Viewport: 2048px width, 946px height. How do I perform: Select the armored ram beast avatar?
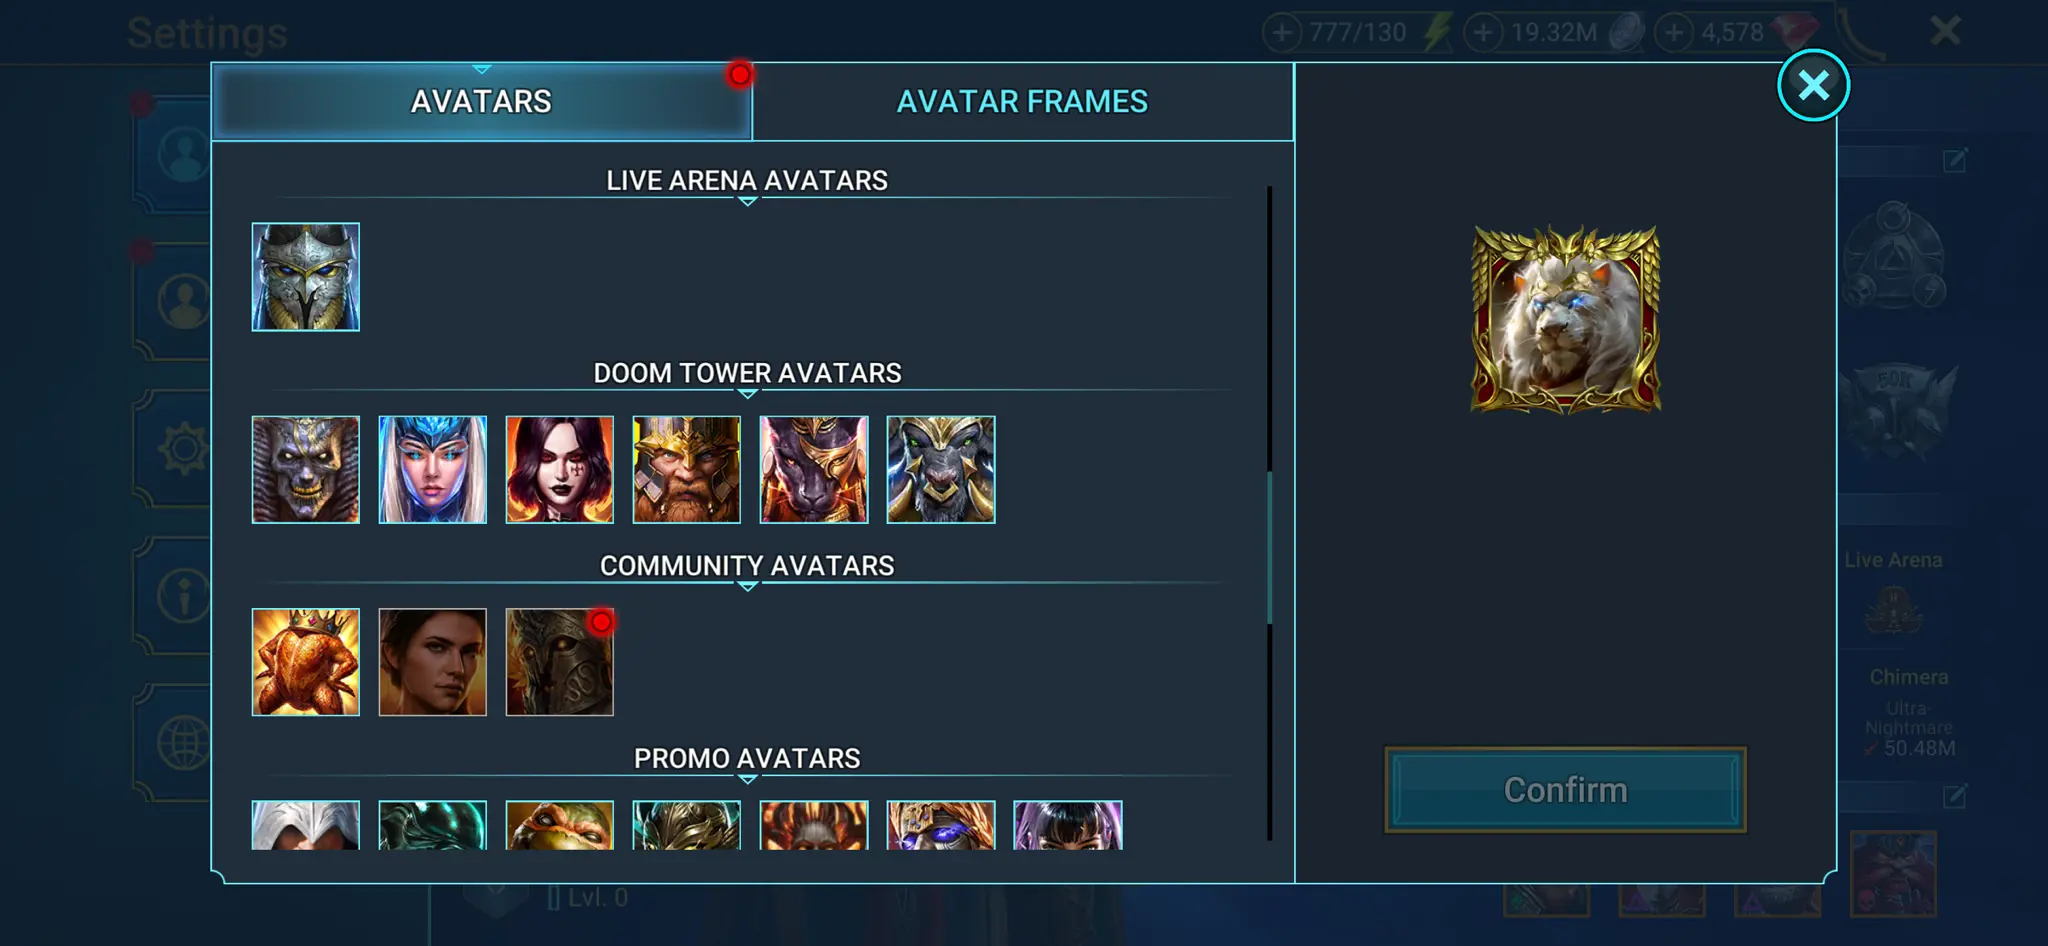(x=940, y=470)
